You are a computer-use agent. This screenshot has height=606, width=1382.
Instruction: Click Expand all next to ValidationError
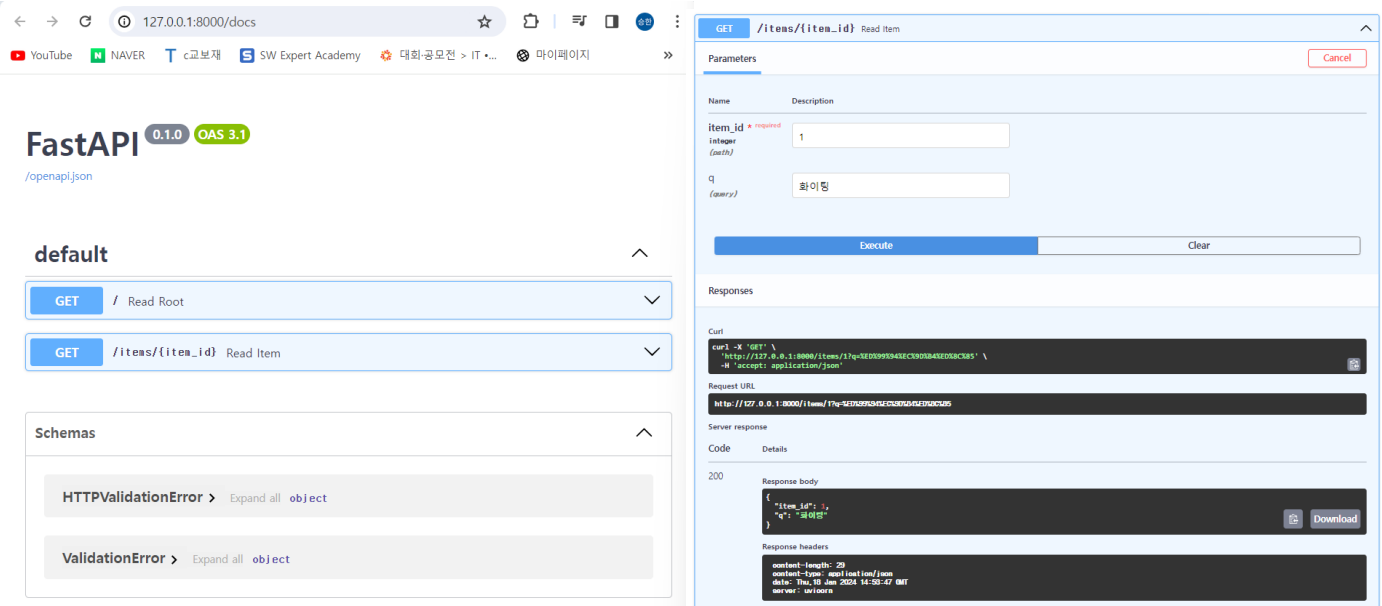(217, 559)
